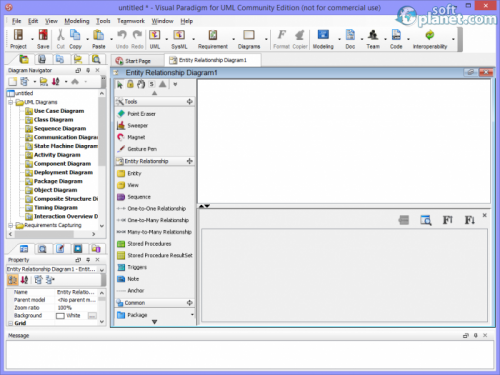500x375 pixels.
Task: Toggle the palette lock icon
Action: tap(130, 84)
